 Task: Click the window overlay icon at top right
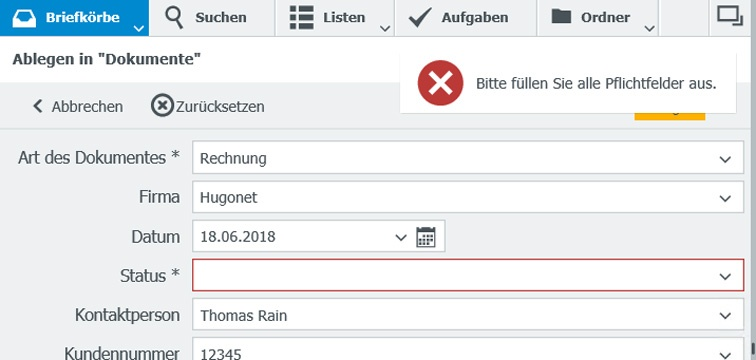730,15
